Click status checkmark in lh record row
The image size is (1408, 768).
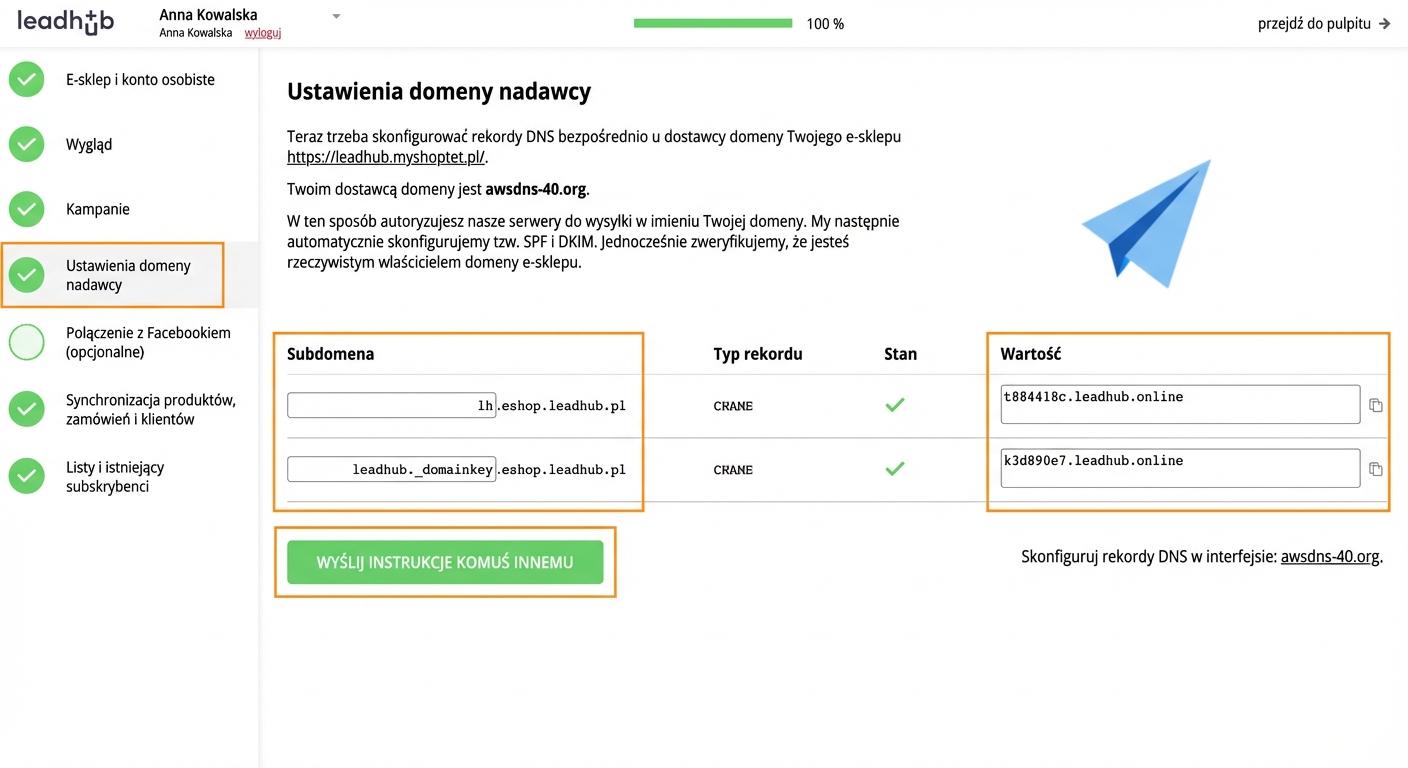pyautogui.click(x=895, y=405)
